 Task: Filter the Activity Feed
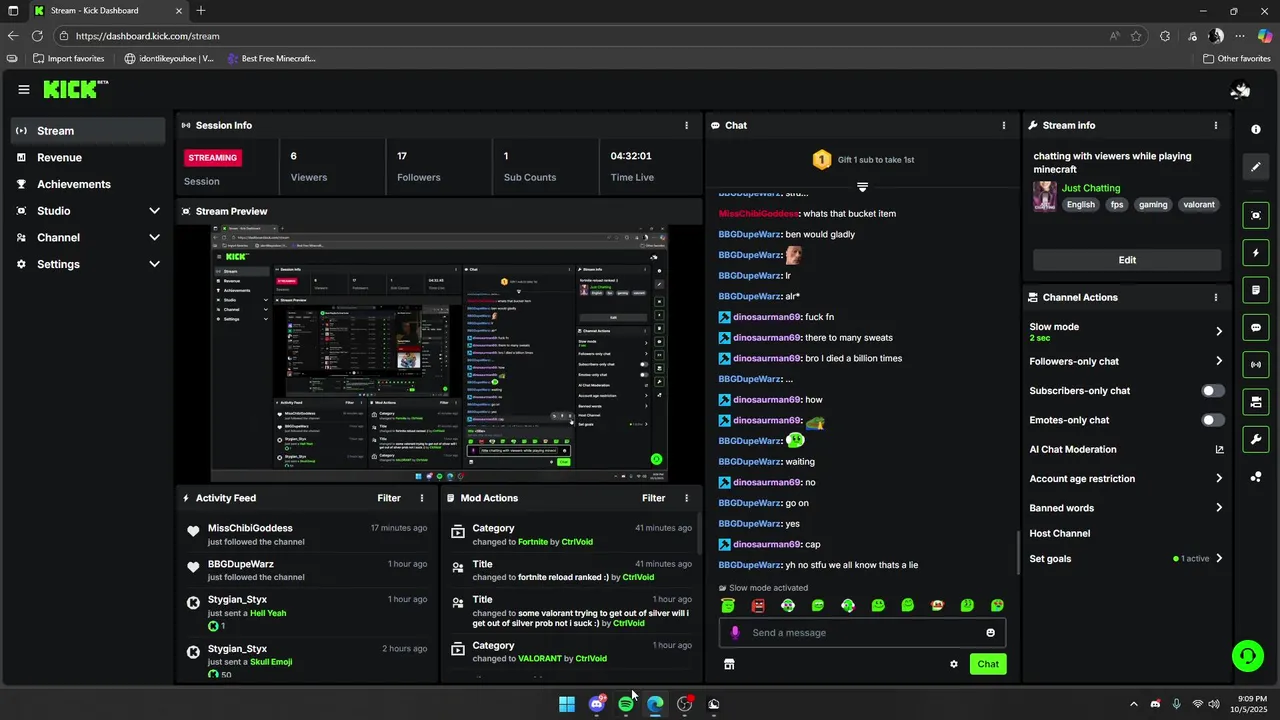pyautogui.click(x=389, y=498)
